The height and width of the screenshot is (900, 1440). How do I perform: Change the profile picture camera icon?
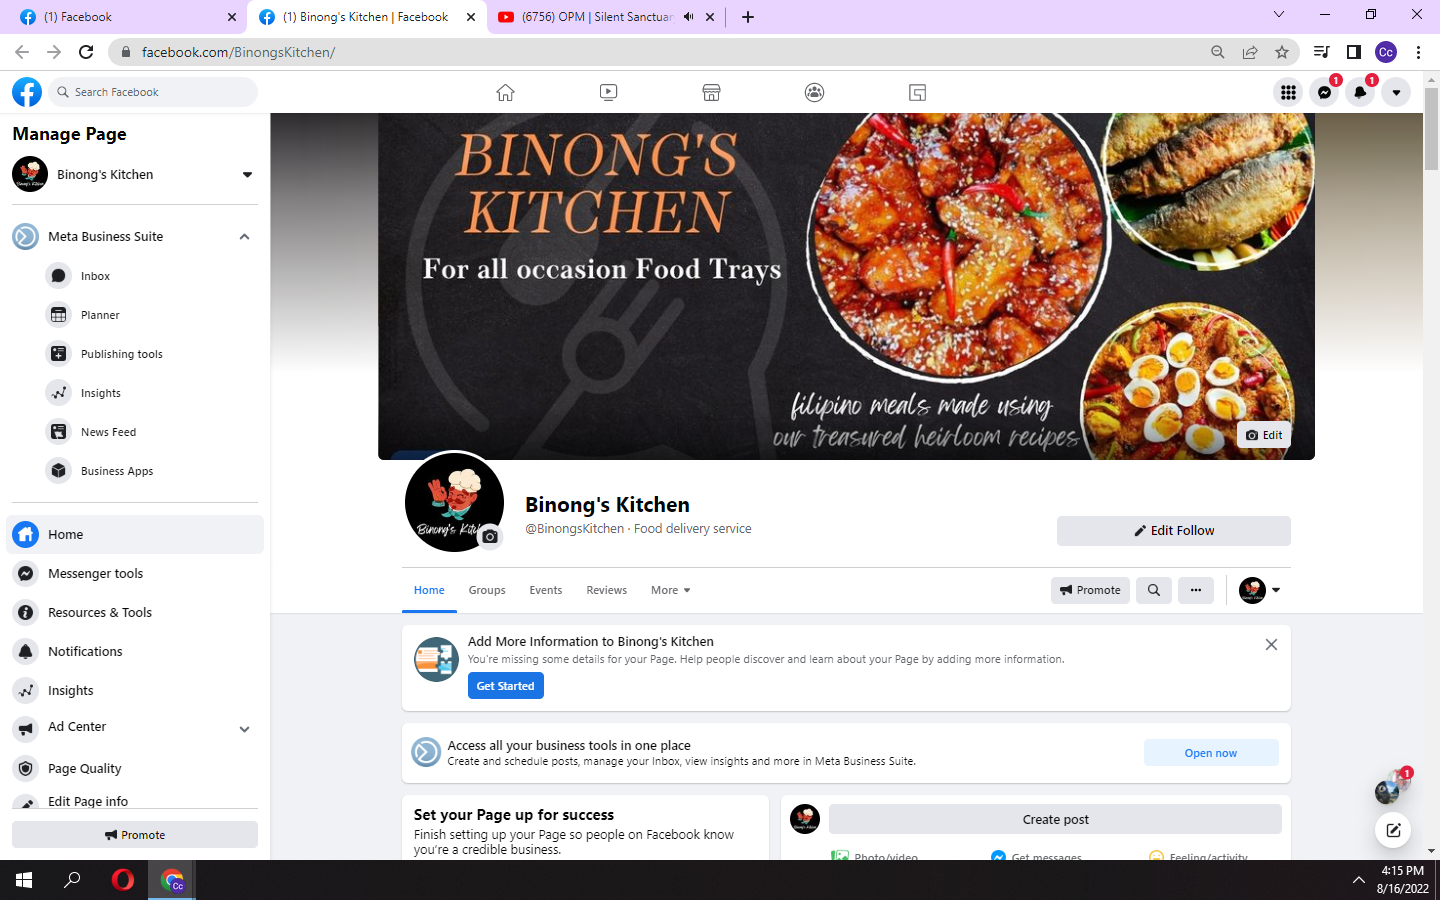click(489, 537)
